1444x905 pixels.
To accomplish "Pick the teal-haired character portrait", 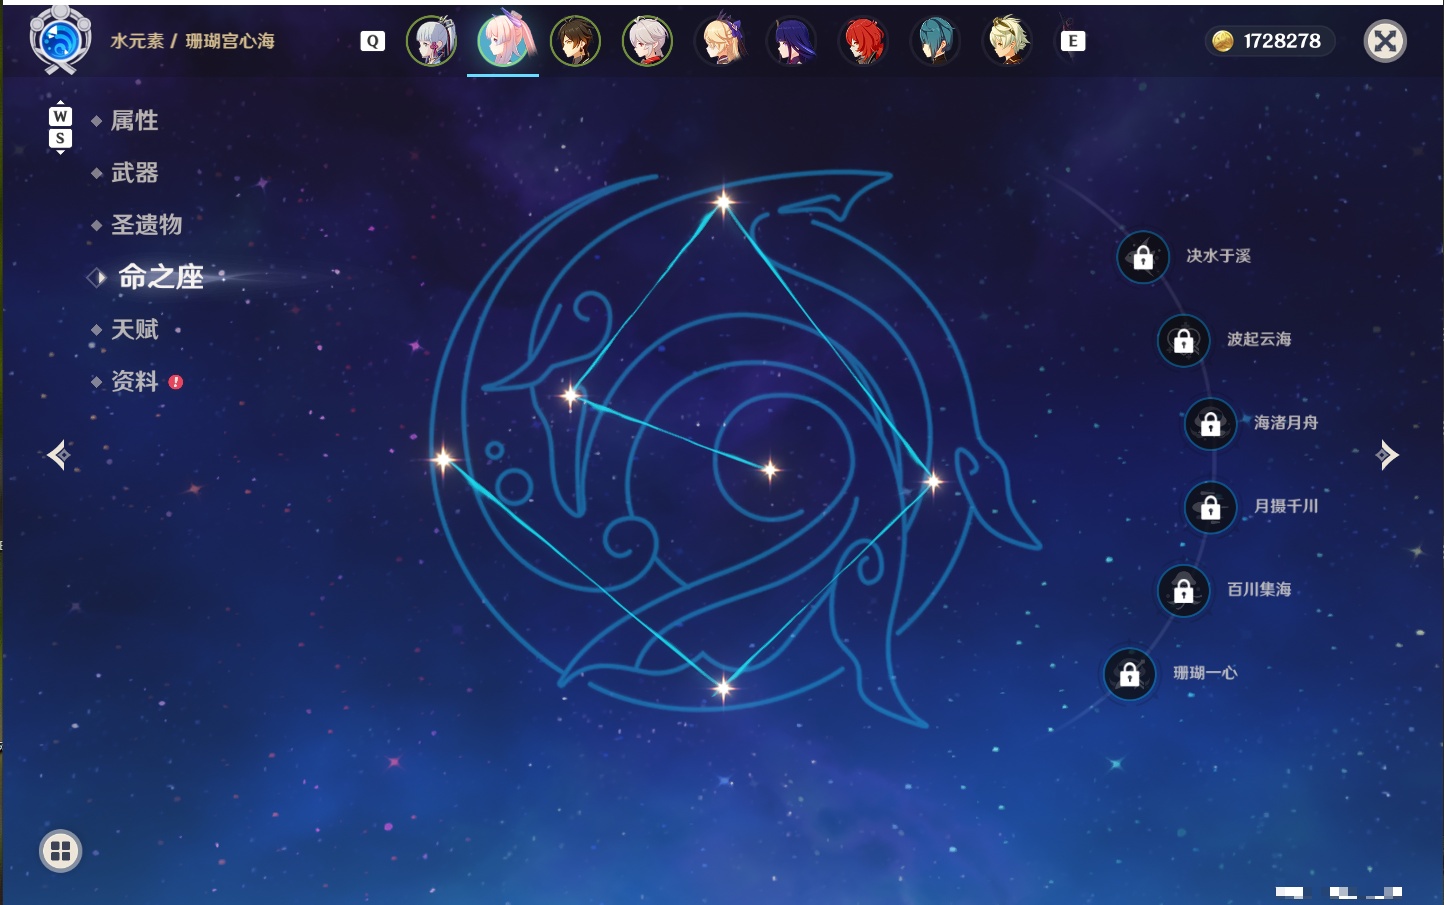I will 935,41.
